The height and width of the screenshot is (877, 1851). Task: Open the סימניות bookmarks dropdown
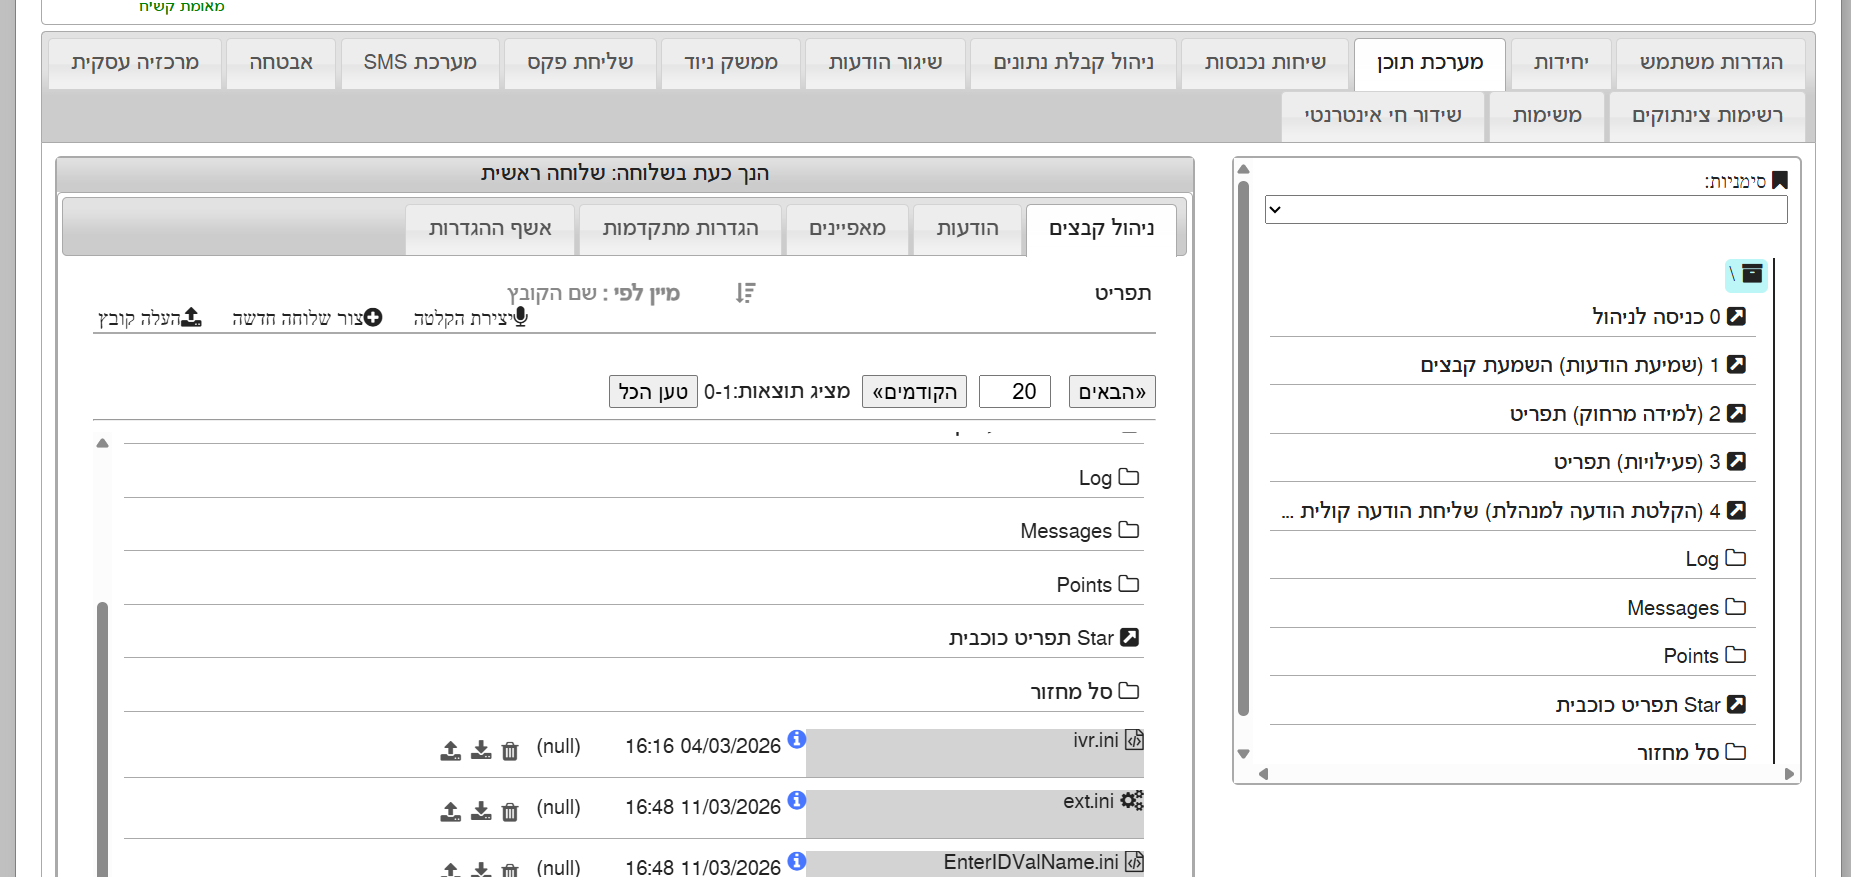click(1526, 210)
